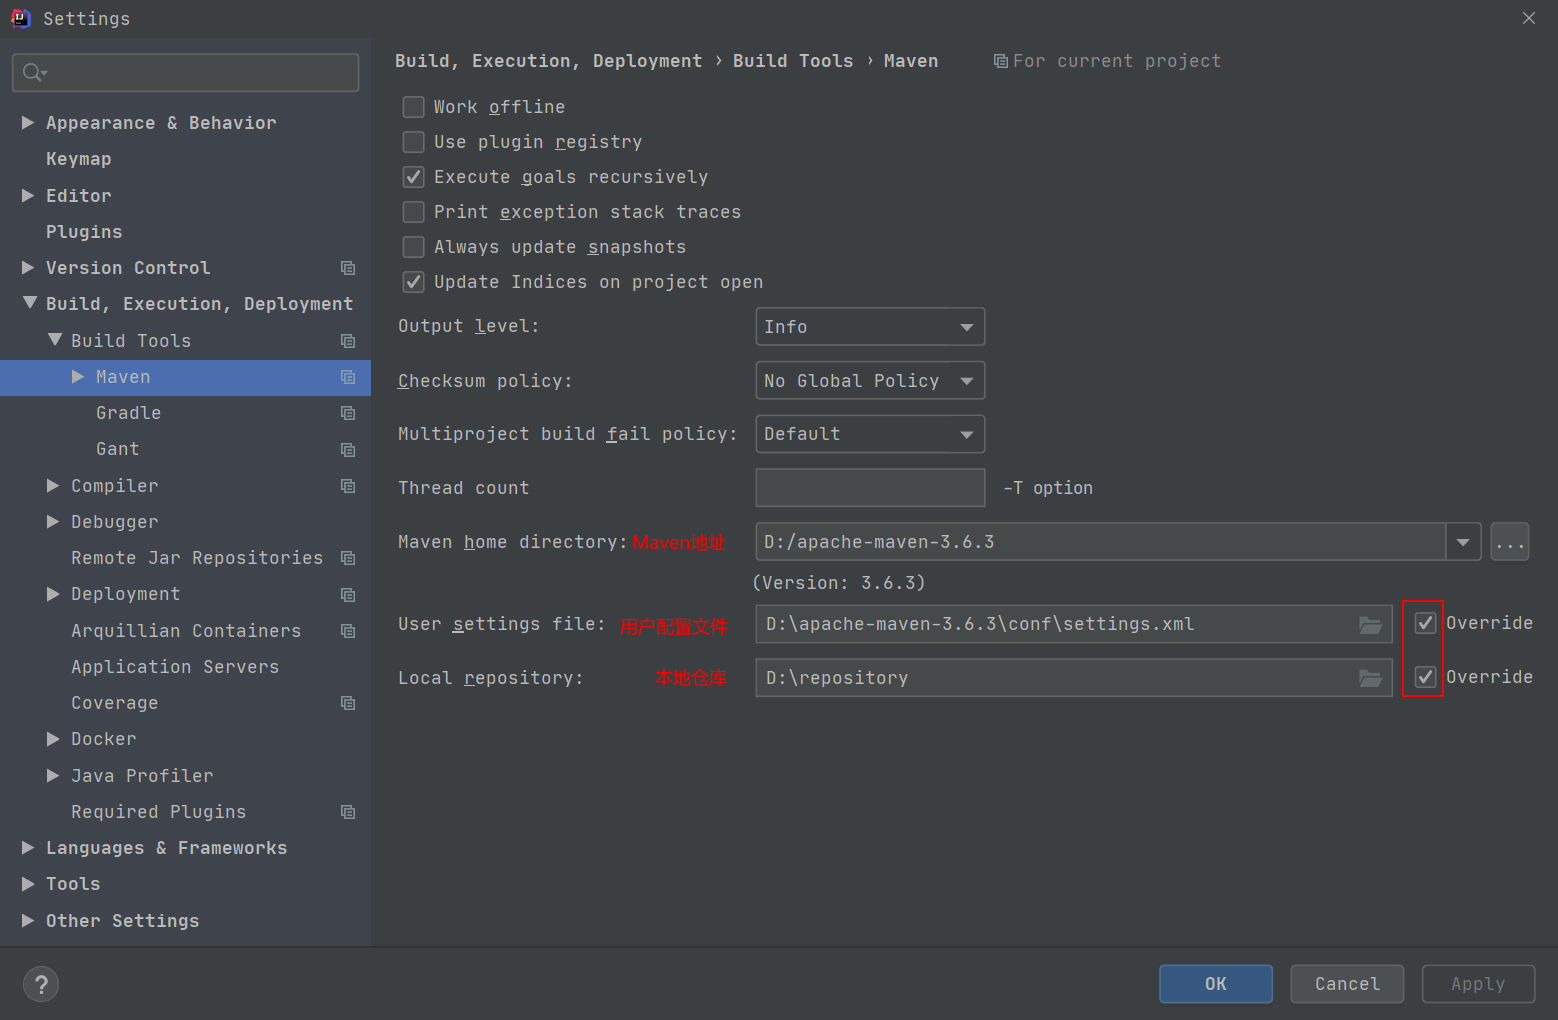Click folder icon for User settings file
Image resolution: width=1558 pixels, height=1020 pixels.
pyautogui.click(x=1370, y=625)
